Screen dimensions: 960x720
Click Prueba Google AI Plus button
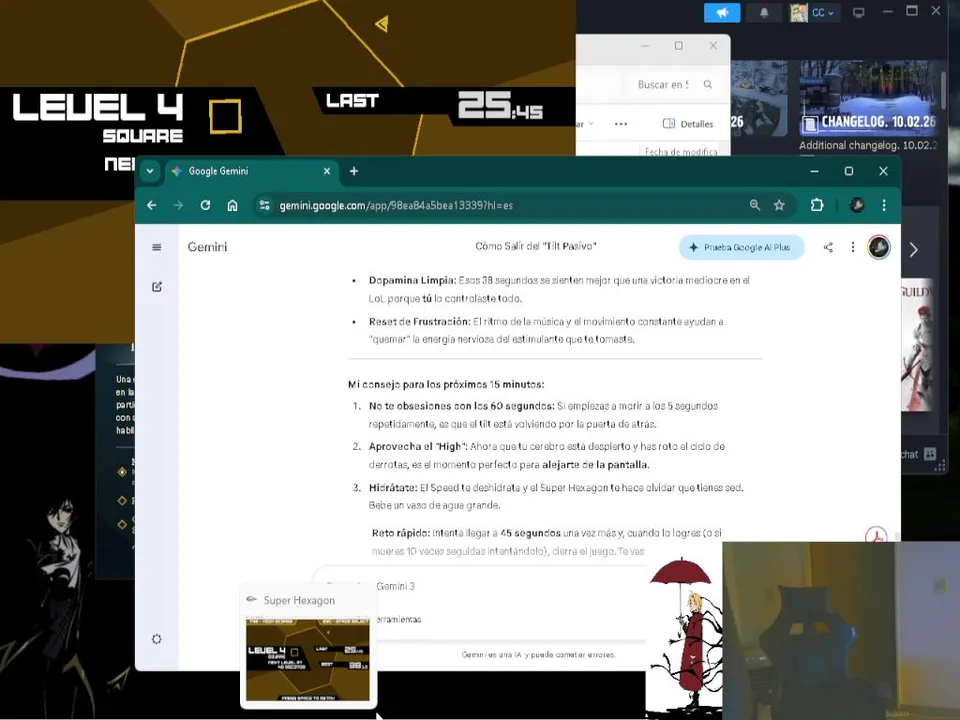click(741, 247)
